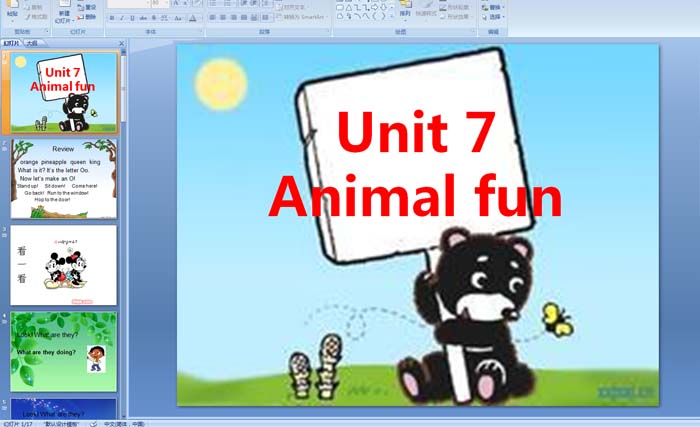700x427 pixels.
Task: Open the Font group dialog launcher
Action: [200, 30]
